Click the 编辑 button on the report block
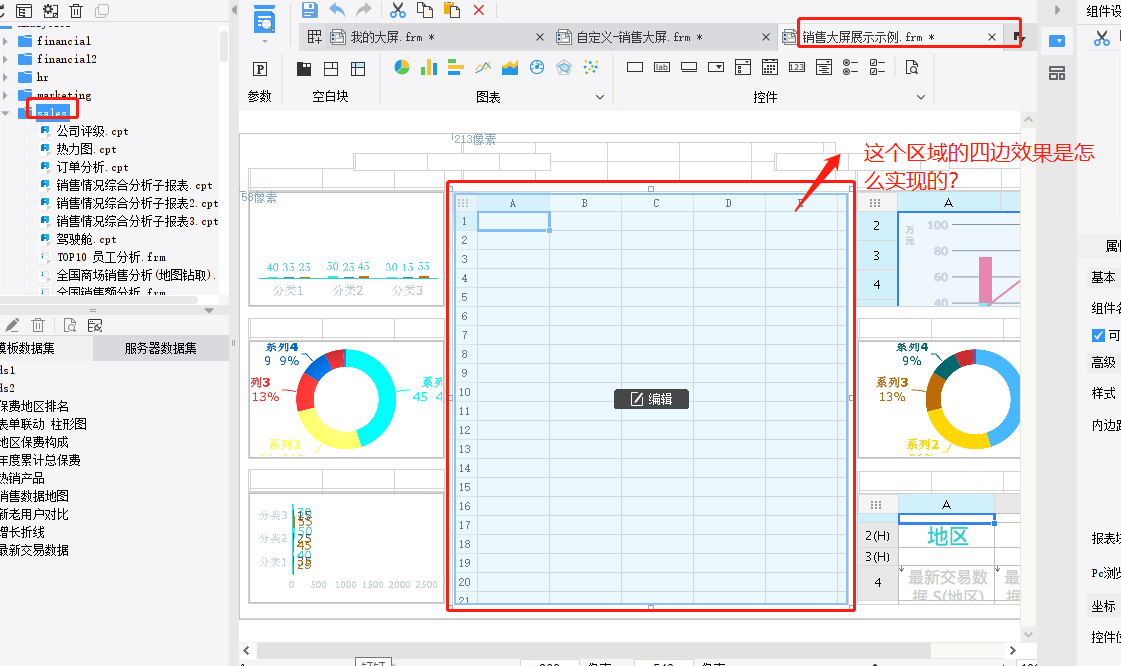 tap(651, 399)
